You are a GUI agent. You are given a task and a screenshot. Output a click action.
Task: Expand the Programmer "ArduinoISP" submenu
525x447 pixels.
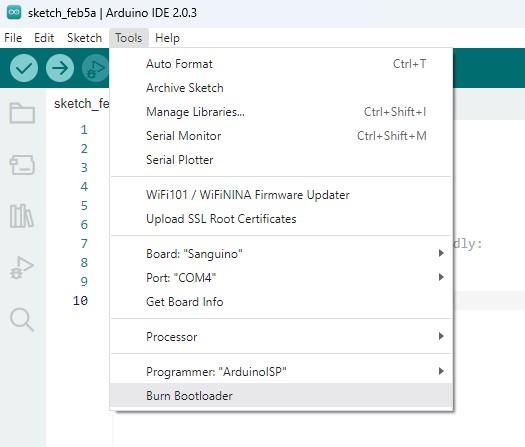pyautogui.click(x=282, y=371)
